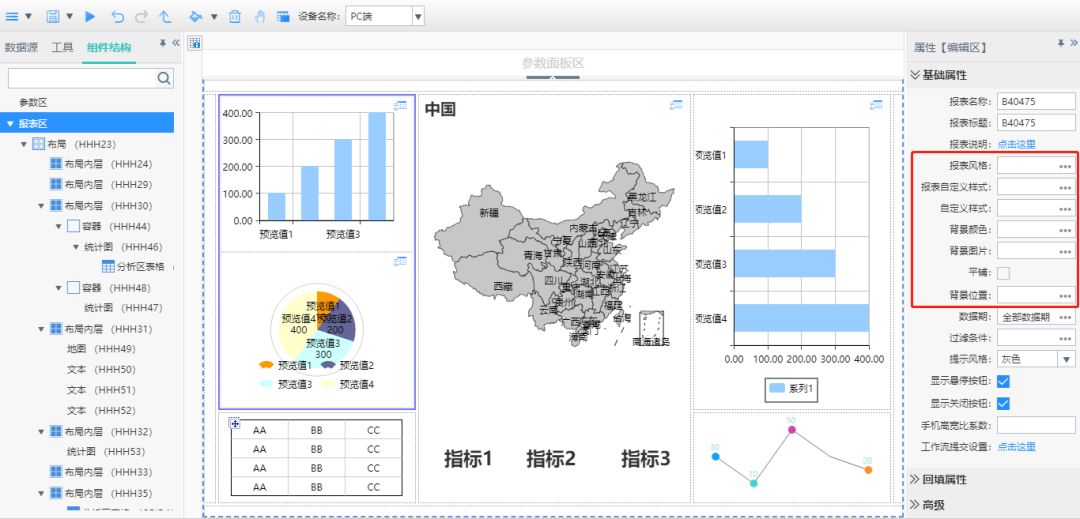Click the Undo arrow in toolbar
The image size is (1080, 519).
tap(118, 16)
